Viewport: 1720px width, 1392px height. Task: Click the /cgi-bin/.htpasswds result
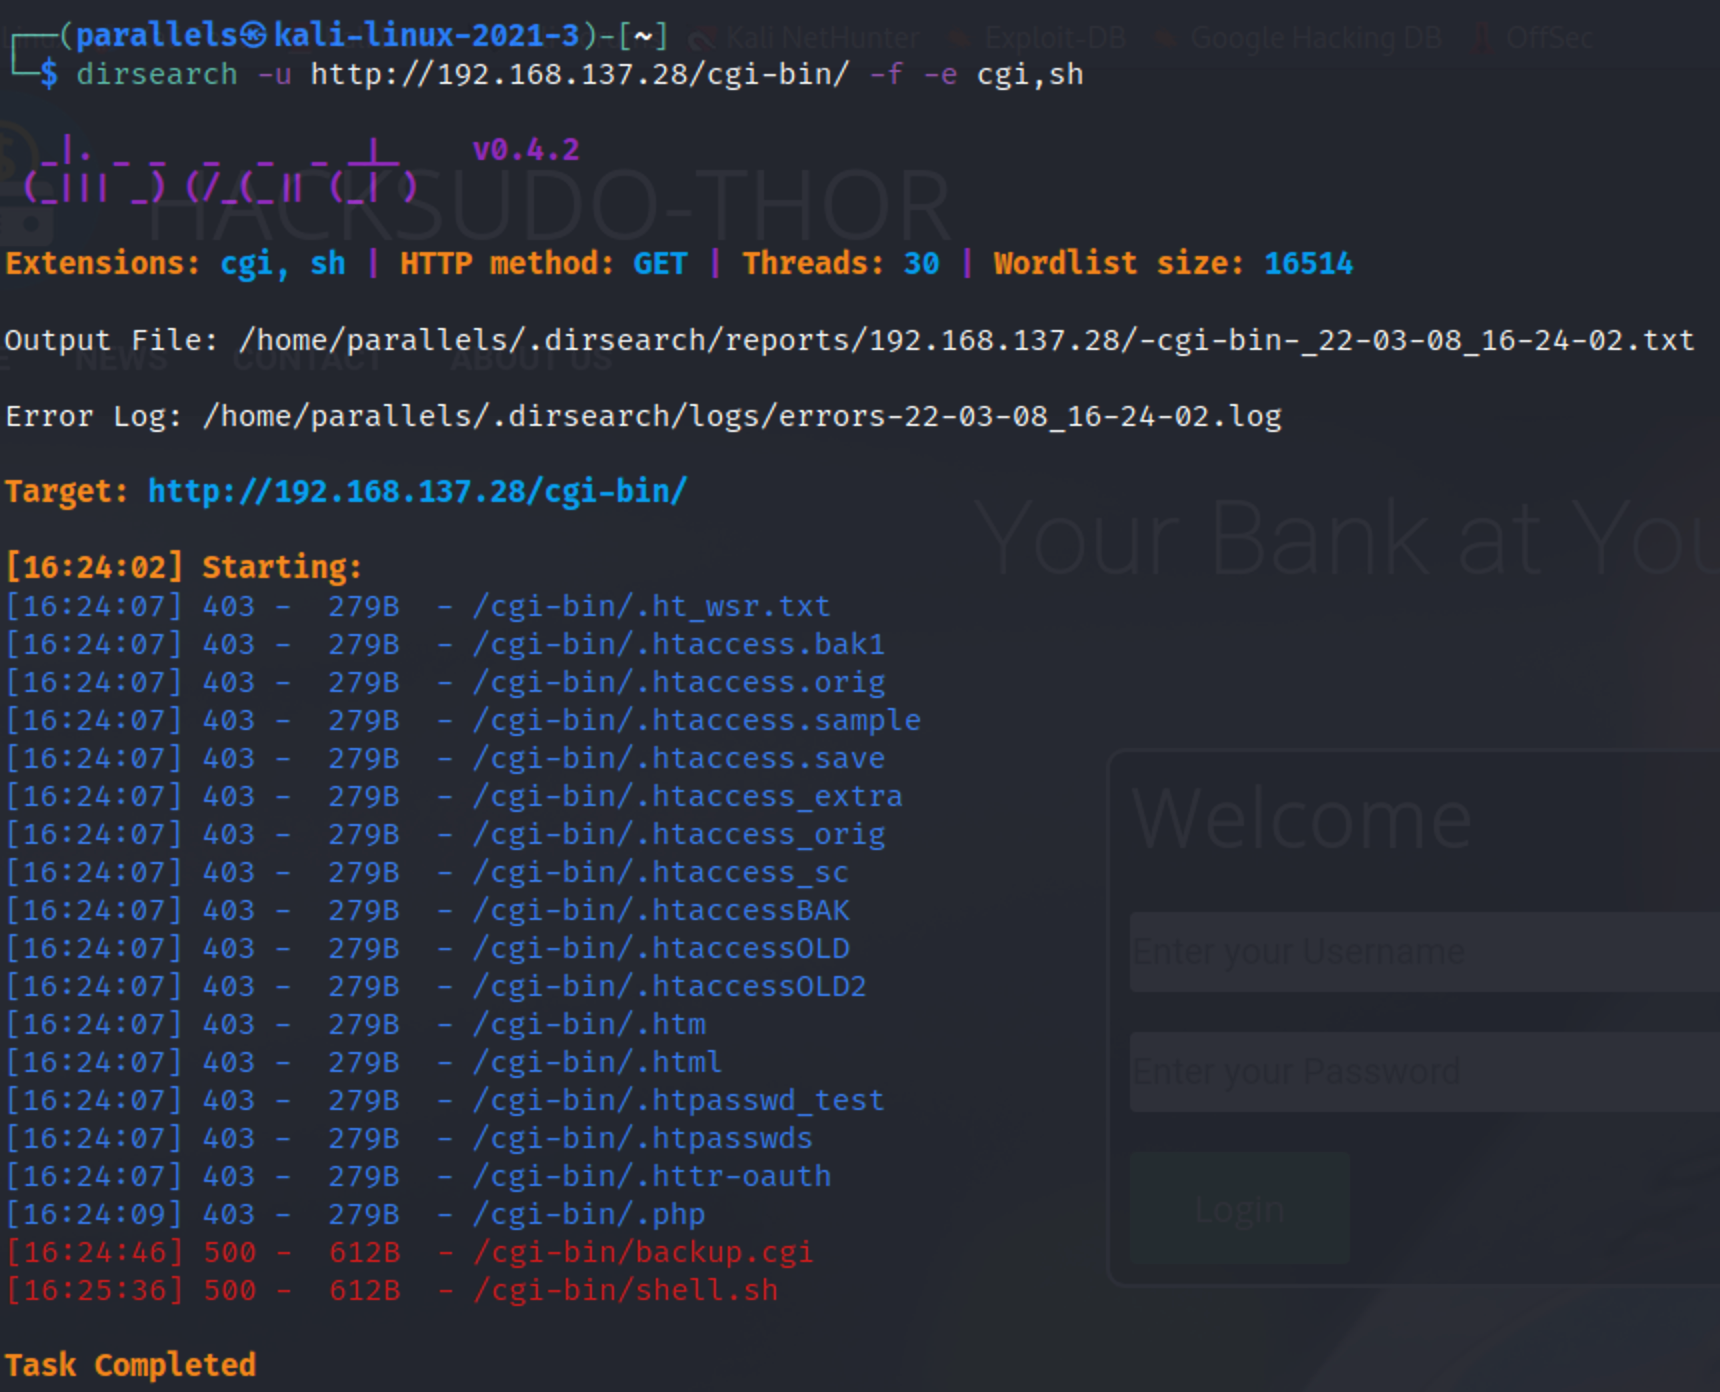642,1138
